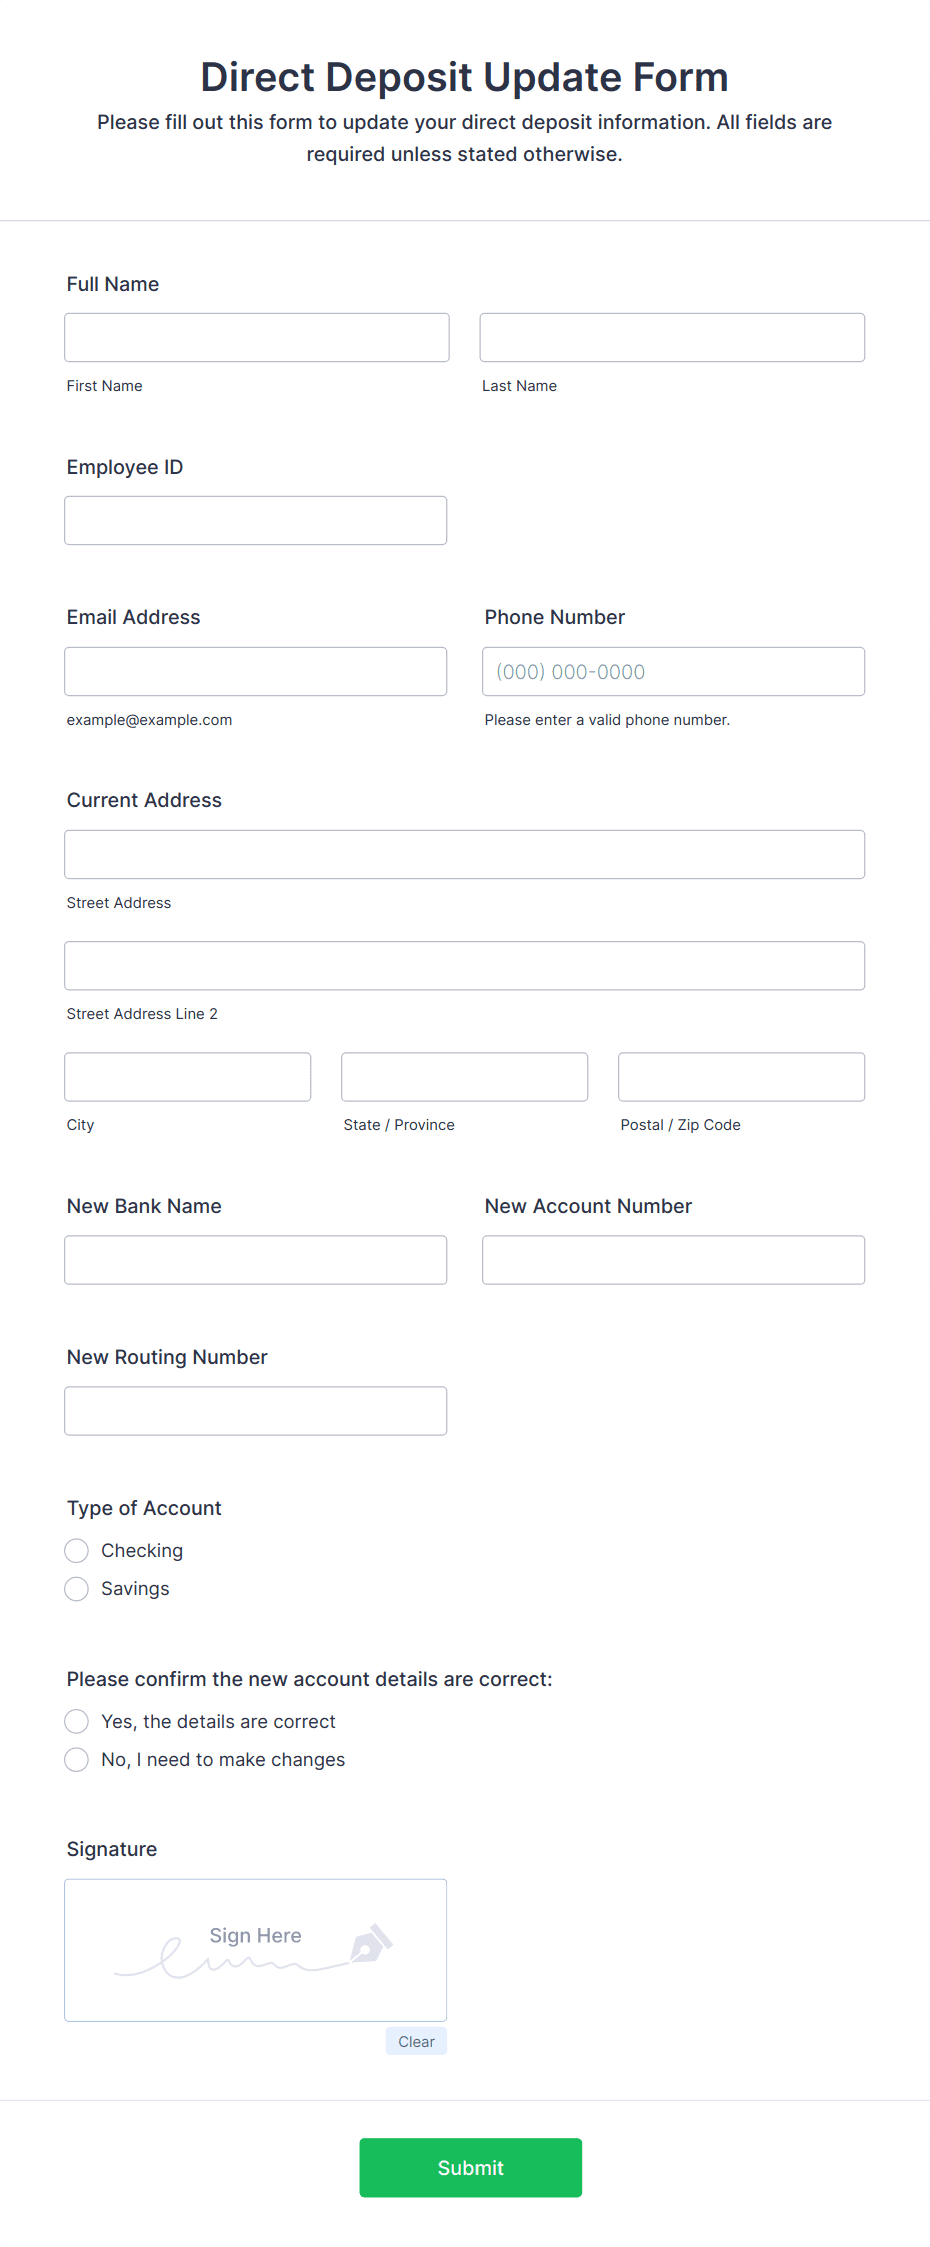Click inside the Last Name field
This screenshot has width=930, height=2247.
672,337
